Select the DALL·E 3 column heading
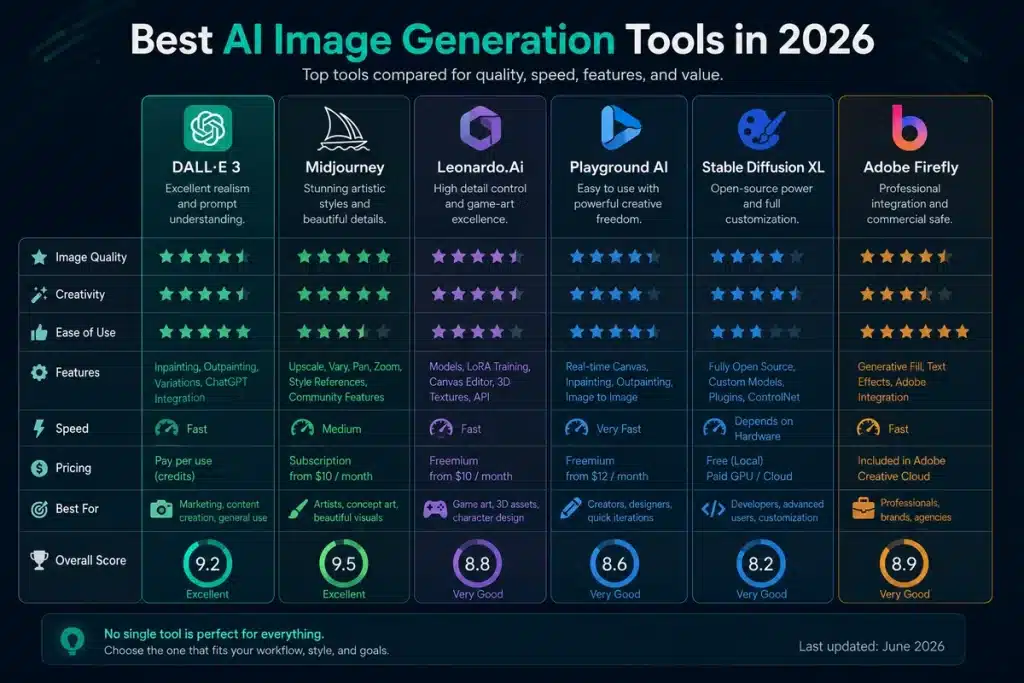 (x=206, y=167)
